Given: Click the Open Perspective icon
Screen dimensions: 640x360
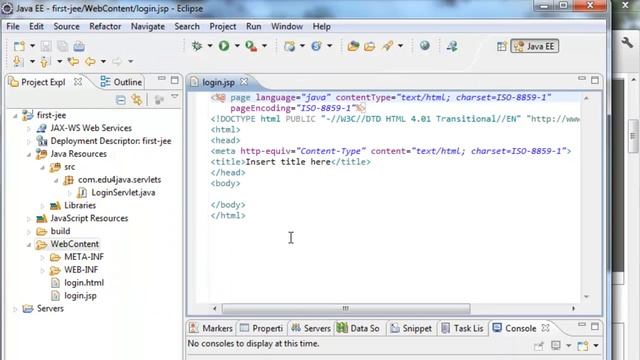Looking at the screenshot, I should (x=501, y=46).
